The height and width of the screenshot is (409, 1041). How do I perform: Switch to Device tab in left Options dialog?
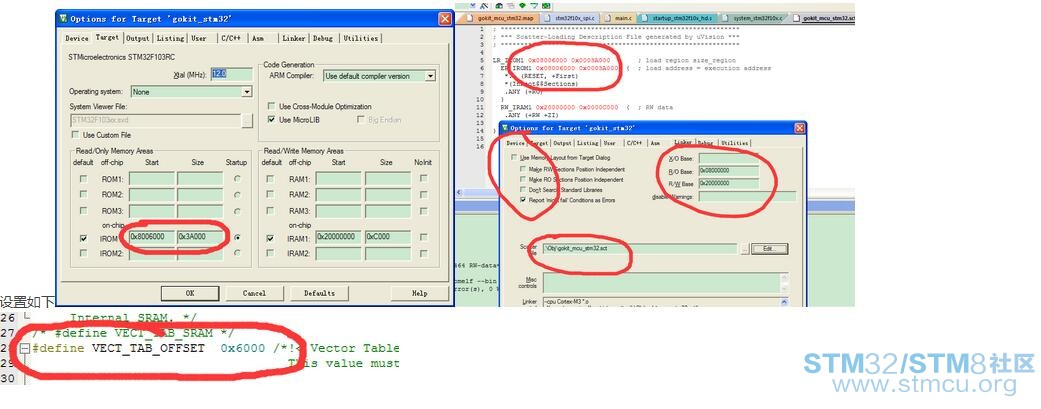pos(76,39)
